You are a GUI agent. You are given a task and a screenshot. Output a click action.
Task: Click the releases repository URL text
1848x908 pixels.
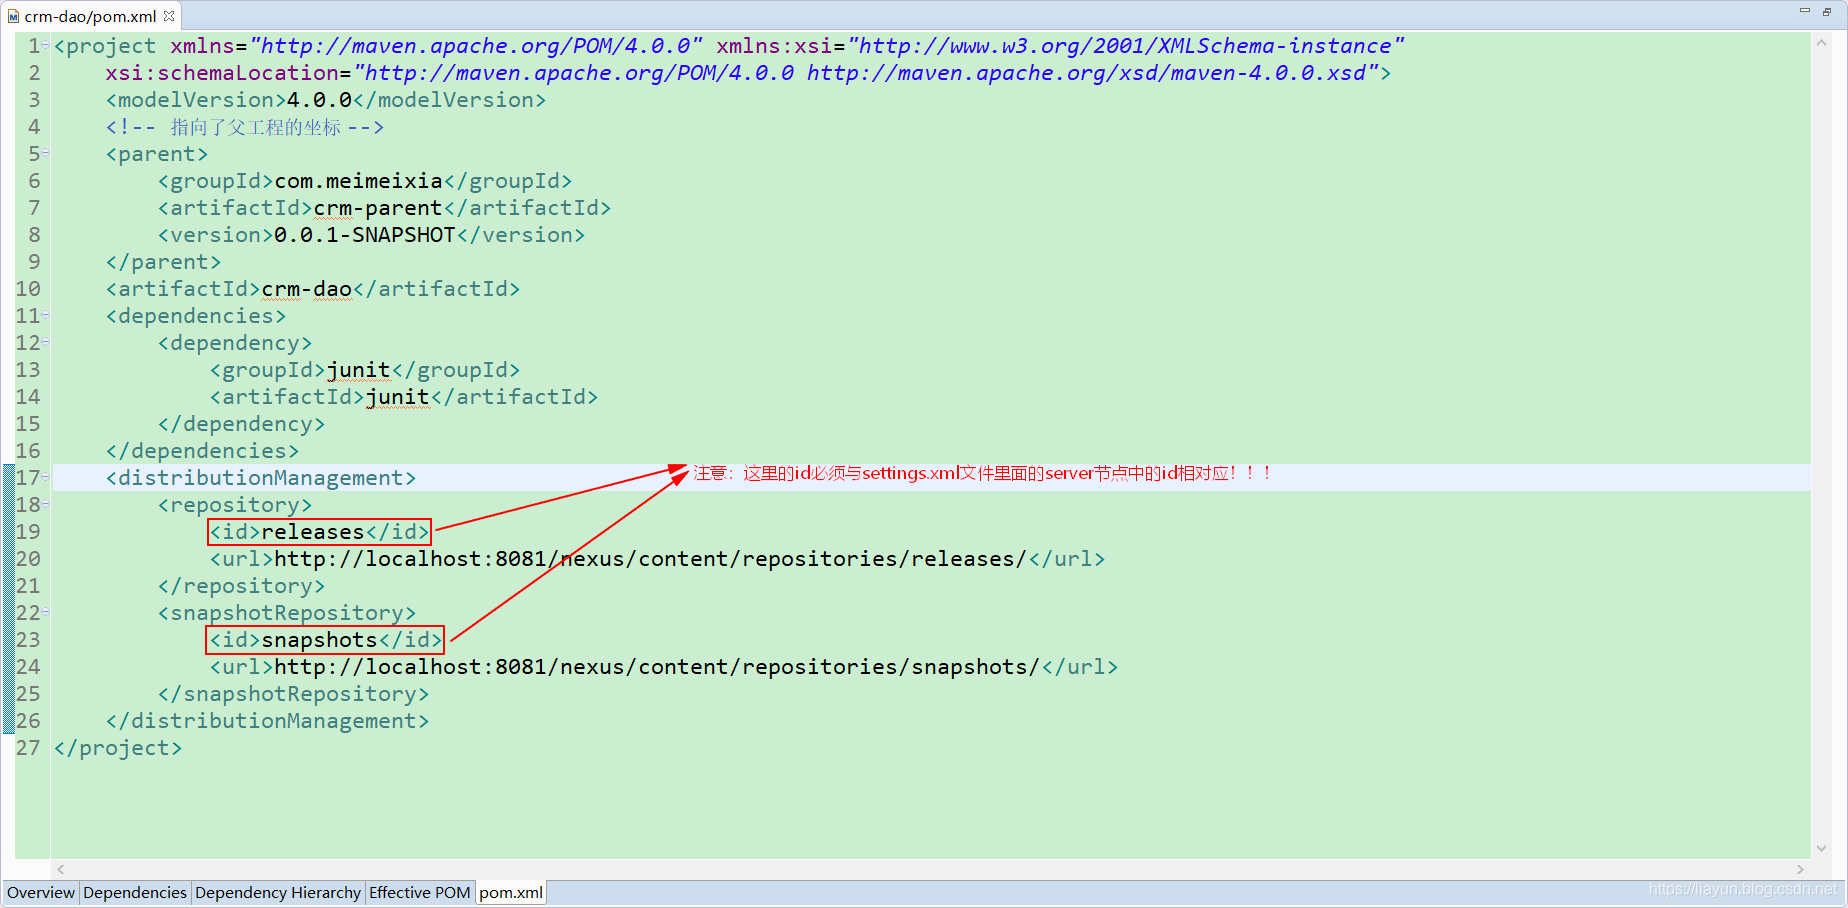pos(651,559)
